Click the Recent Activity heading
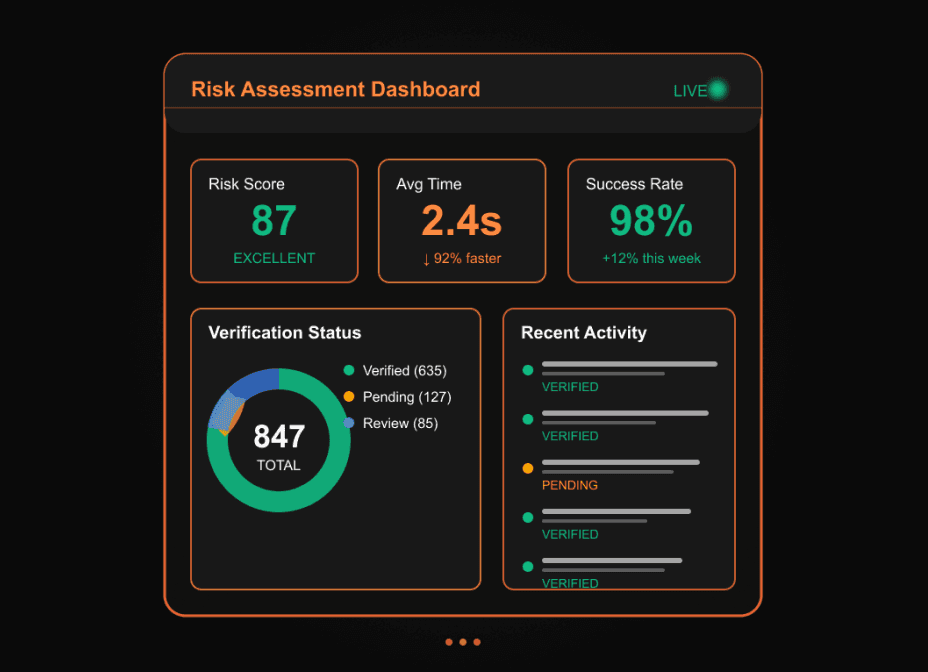The image size is (928, 672). tap(584, 333)
